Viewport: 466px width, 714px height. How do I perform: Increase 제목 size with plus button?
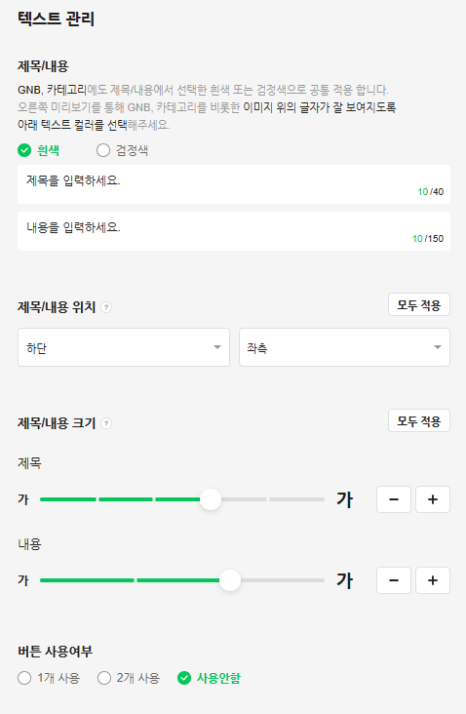pos(433,500)
